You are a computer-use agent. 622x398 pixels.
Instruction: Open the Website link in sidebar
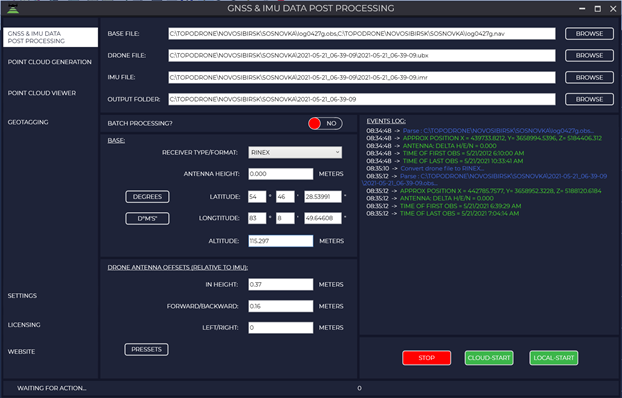(x=21, y=352)
